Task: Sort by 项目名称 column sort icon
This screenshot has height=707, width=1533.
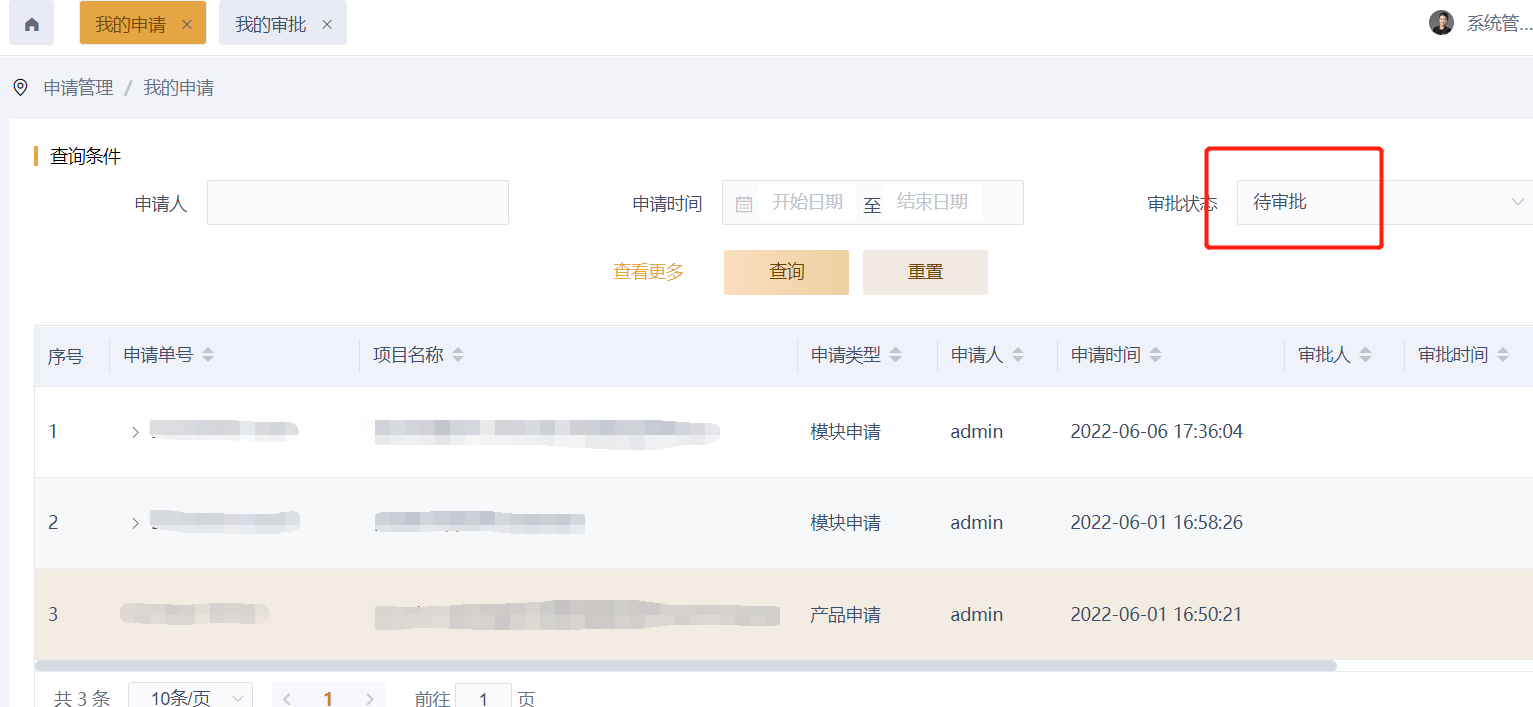Action: coord(458,355)
